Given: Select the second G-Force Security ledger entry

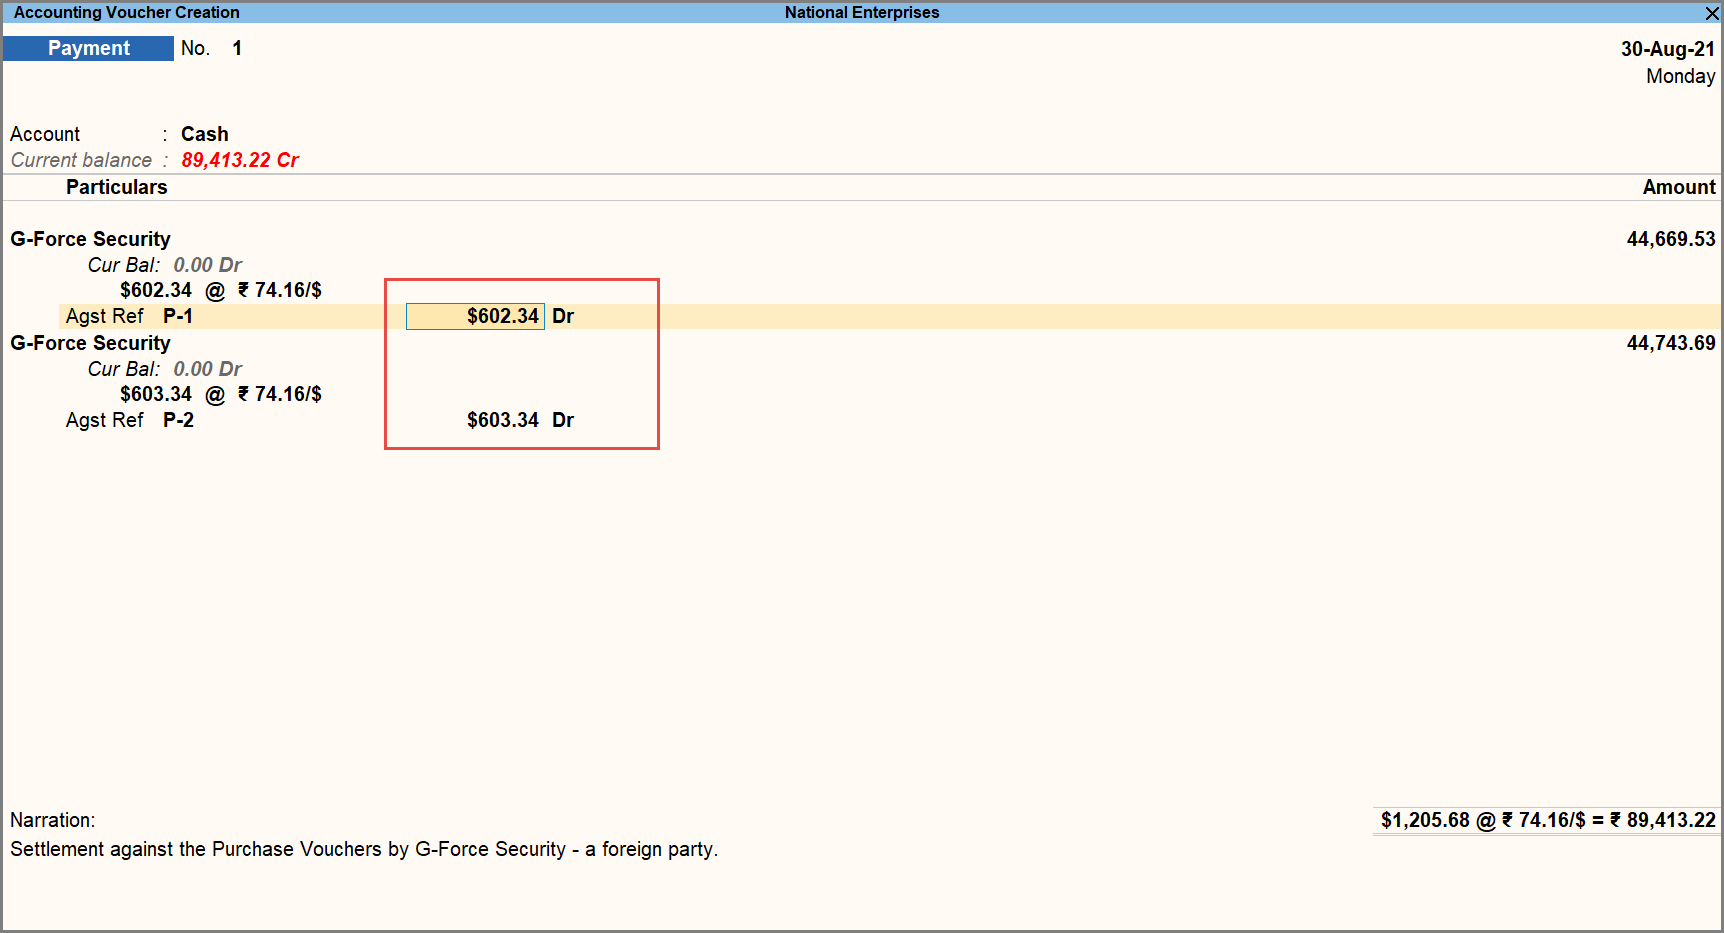Looking at the screenshot, I should 90,343.
